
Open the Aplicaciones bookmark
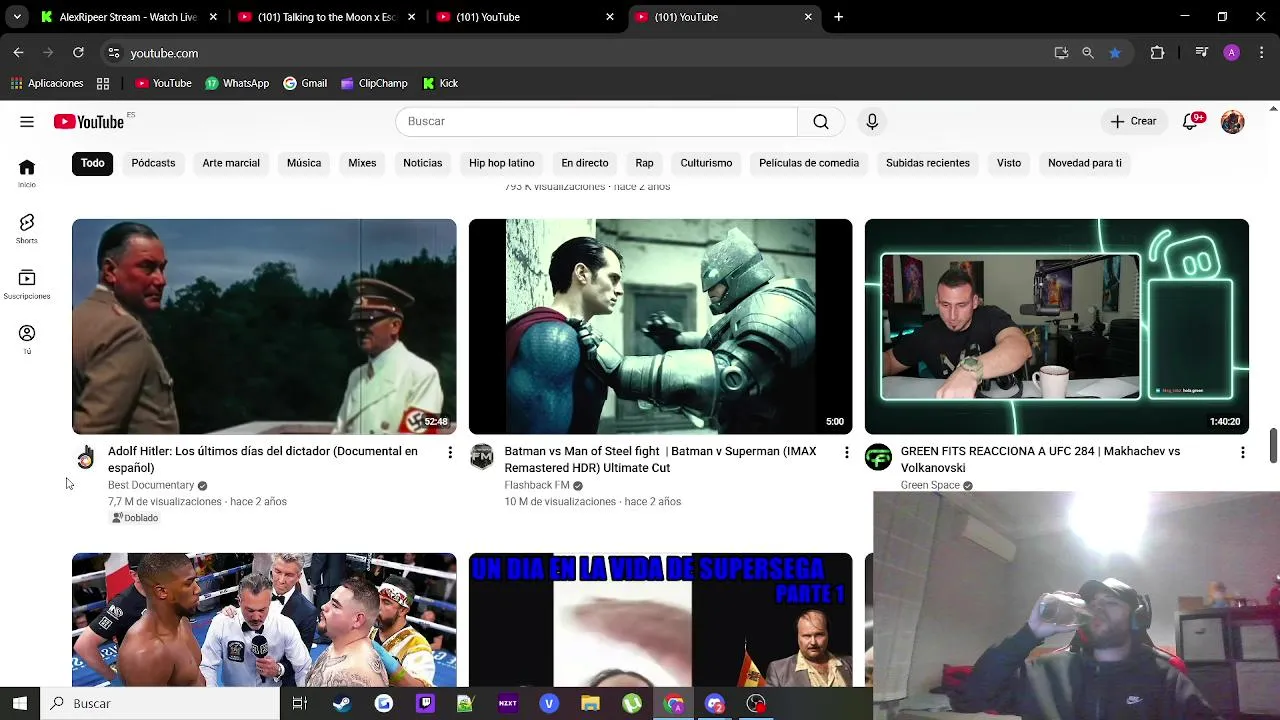47,83
